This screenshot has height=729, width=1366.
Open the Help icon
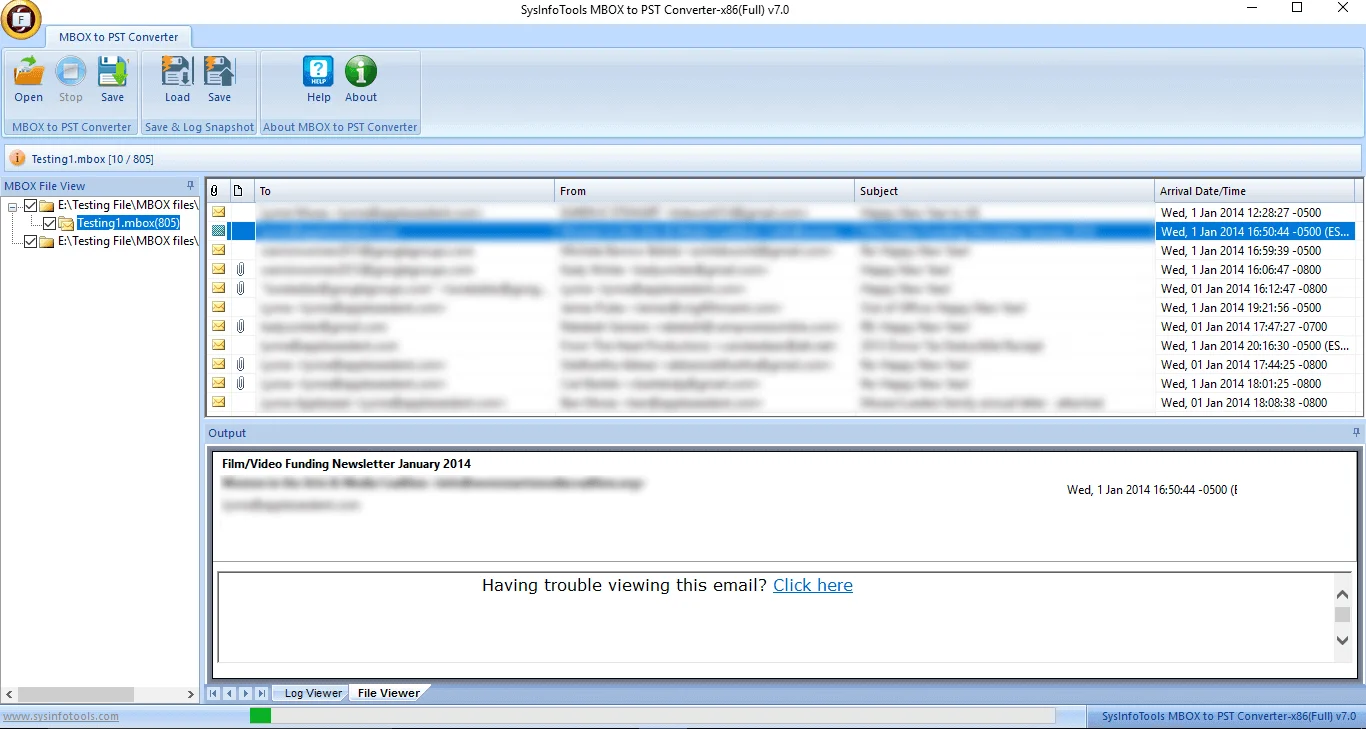(x=319, y=72)
